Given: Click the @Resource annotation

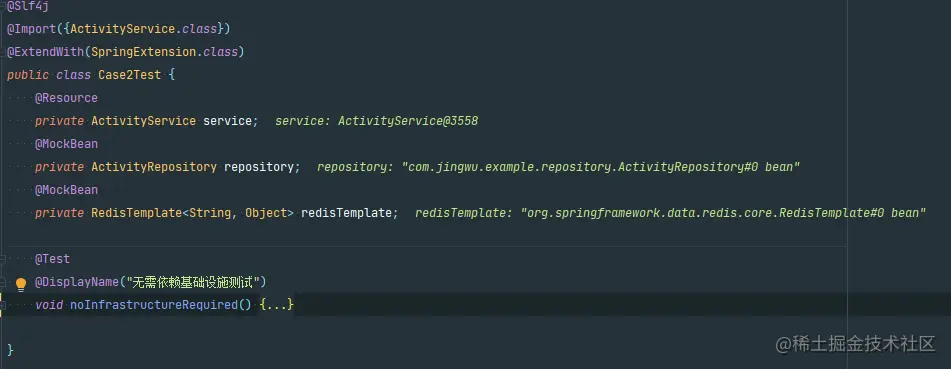Looking at the screenshot, I should click(x=66, y=98).
